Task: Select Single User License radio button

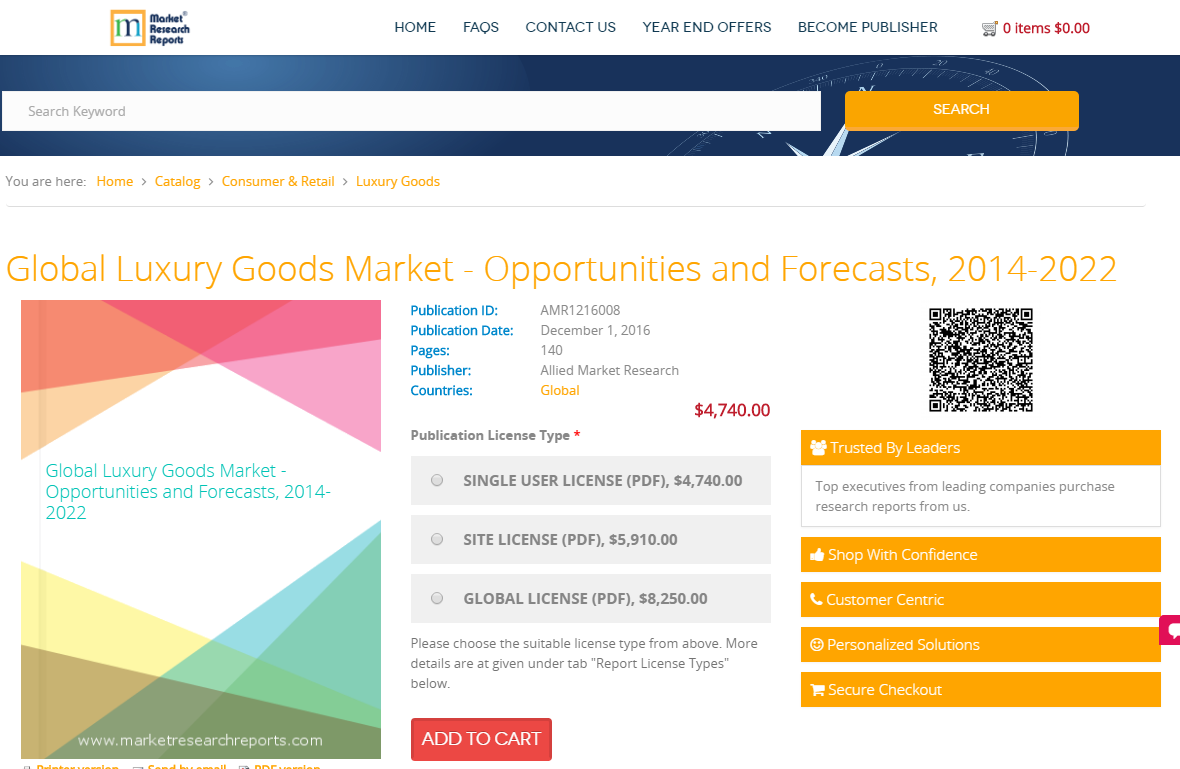Action: (x=436, y=480)
